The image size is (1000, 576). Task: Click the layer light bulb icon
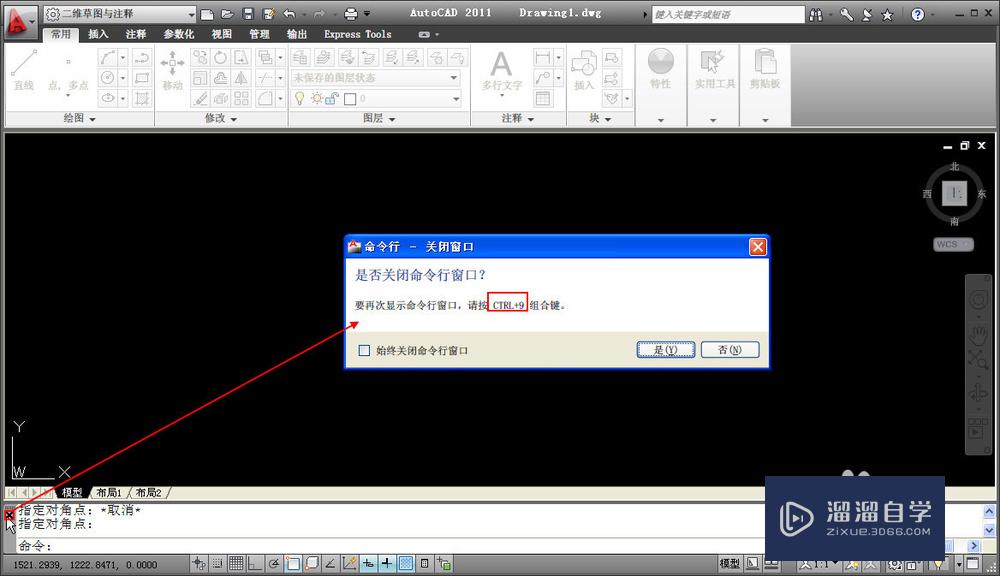[x=300, y=97]
